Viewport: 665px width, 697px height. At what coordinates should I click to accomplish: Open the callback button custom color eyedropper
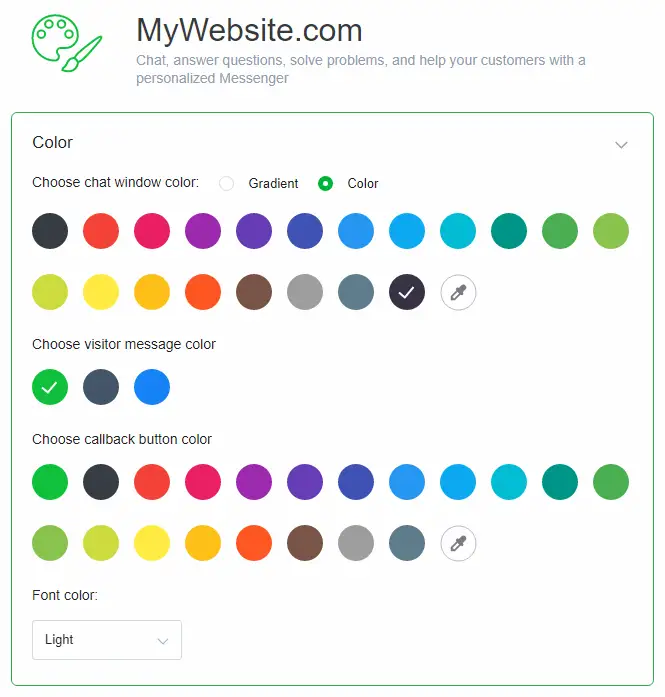coord(458,544)
